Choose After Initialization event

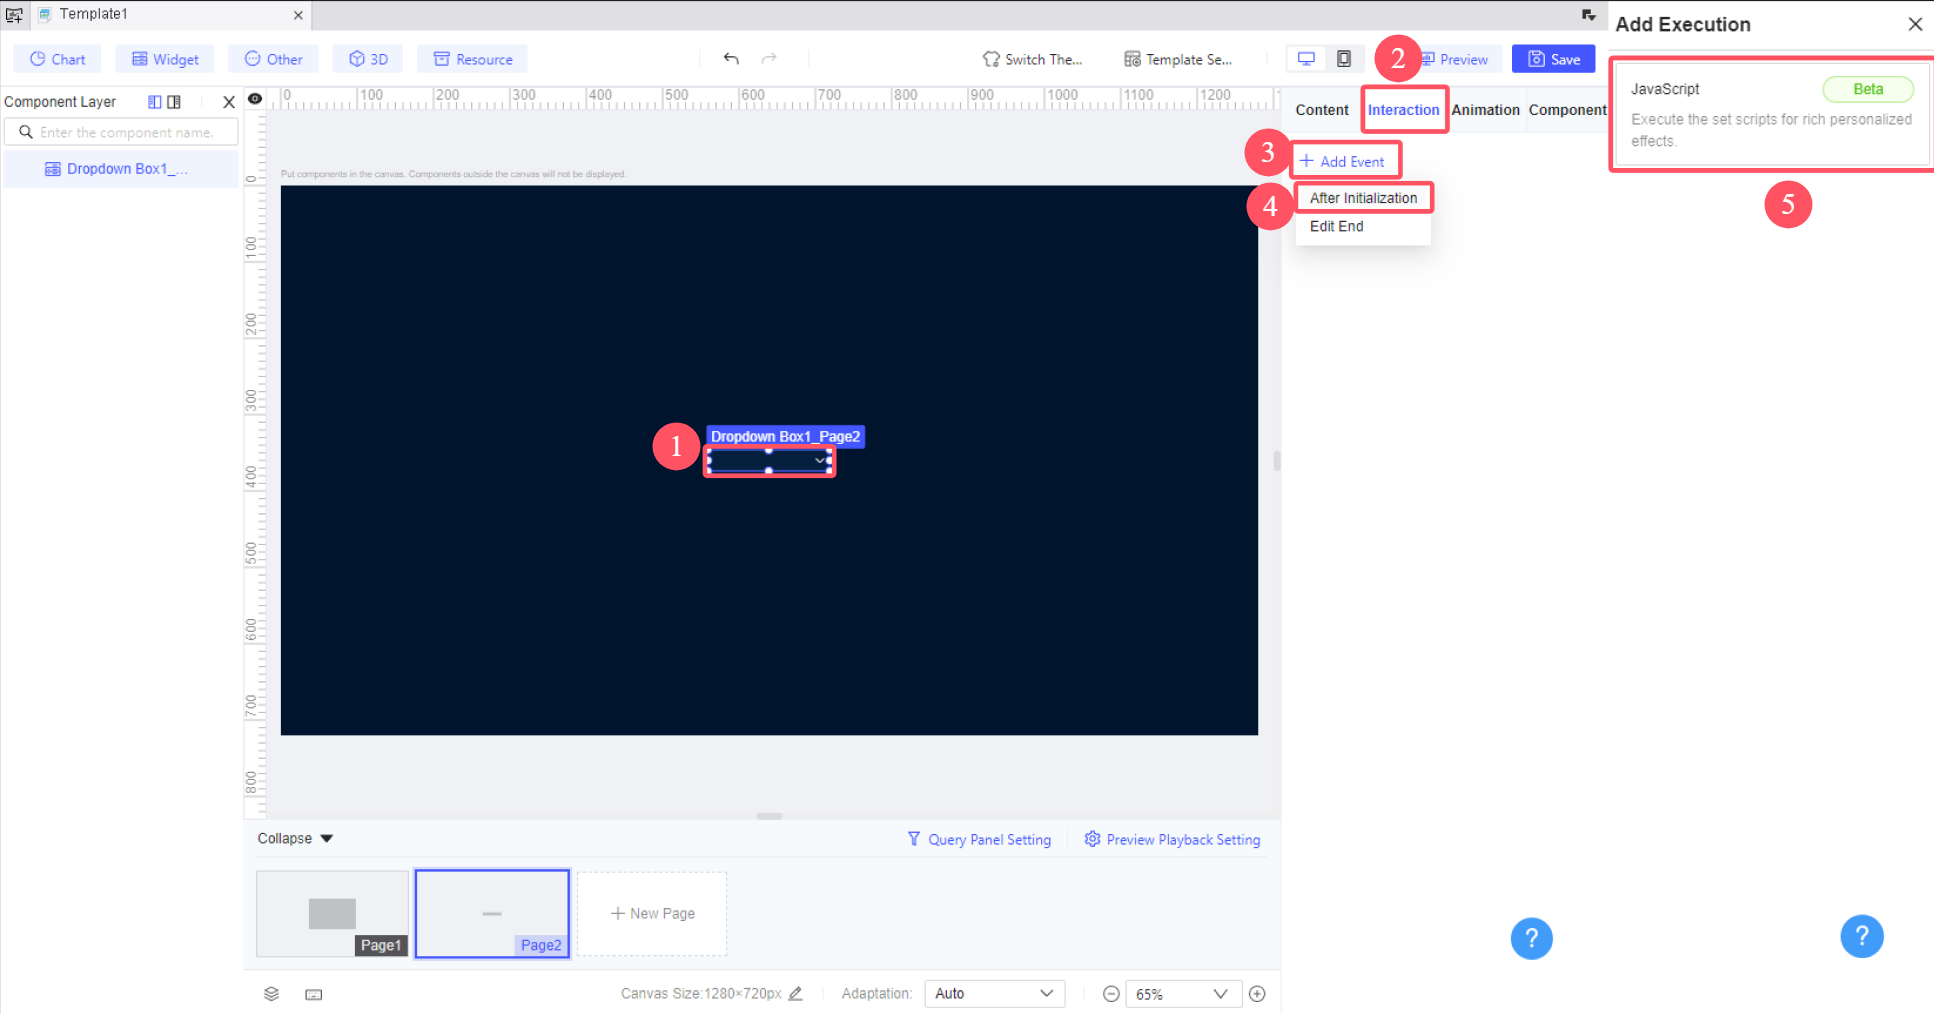[1363, 198]
